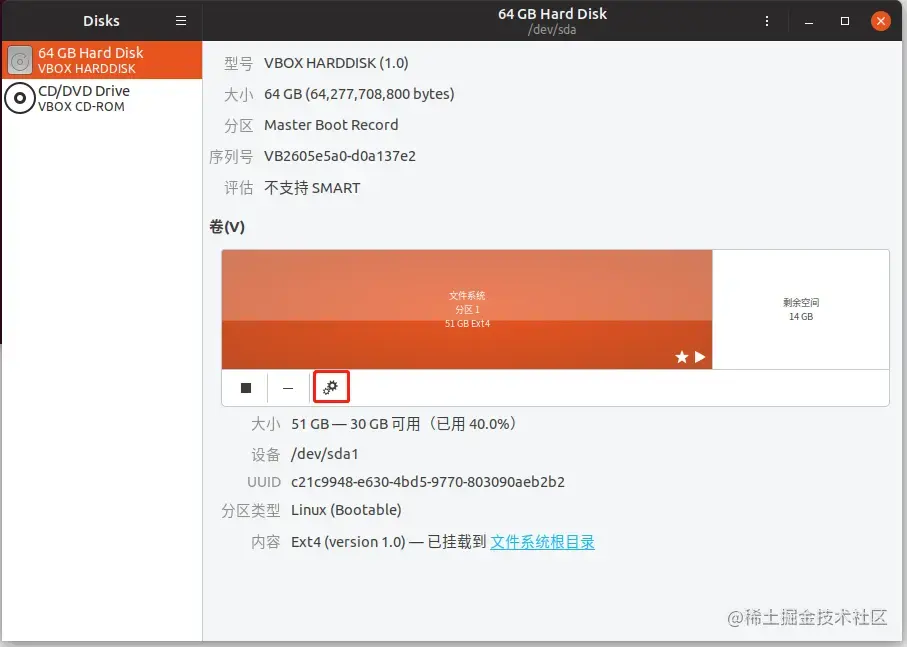The image size is (907, 647).
Task: Click the 卷(V) volumes heading
Action: point(227,227)
